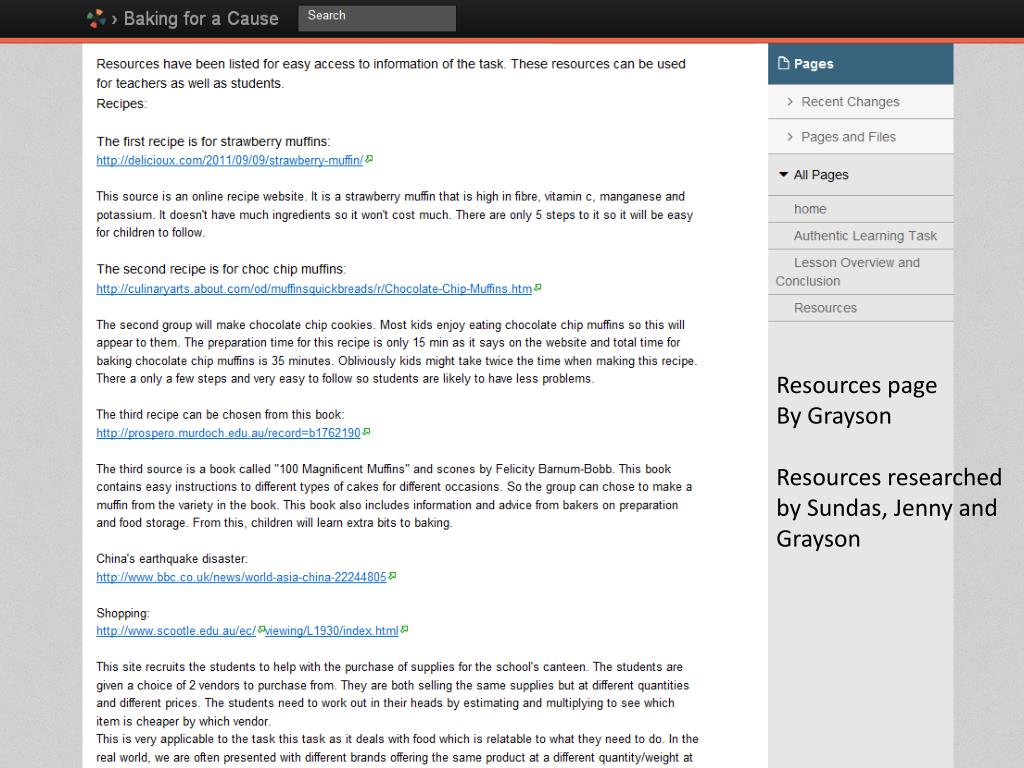Click external link icon after index.html
The height and width of the screenshot is (768, 1024).
pyautogui.click(x=404, y=630)
